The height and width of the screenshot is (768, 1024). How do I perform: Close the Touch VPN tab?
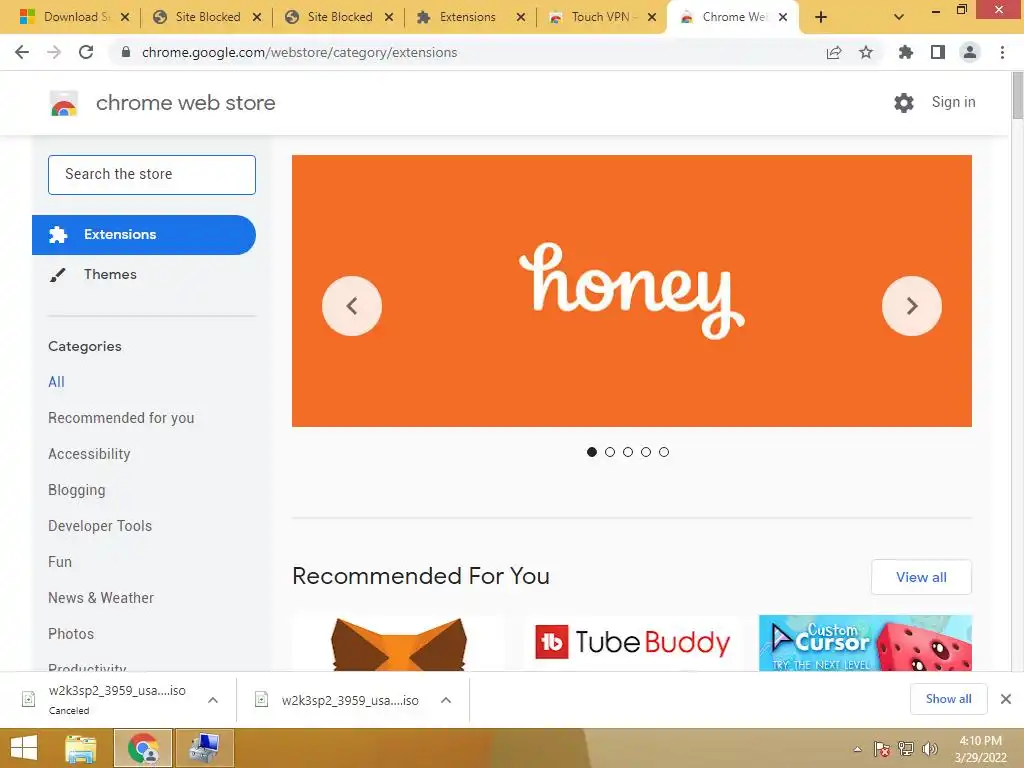pos(652,17)
